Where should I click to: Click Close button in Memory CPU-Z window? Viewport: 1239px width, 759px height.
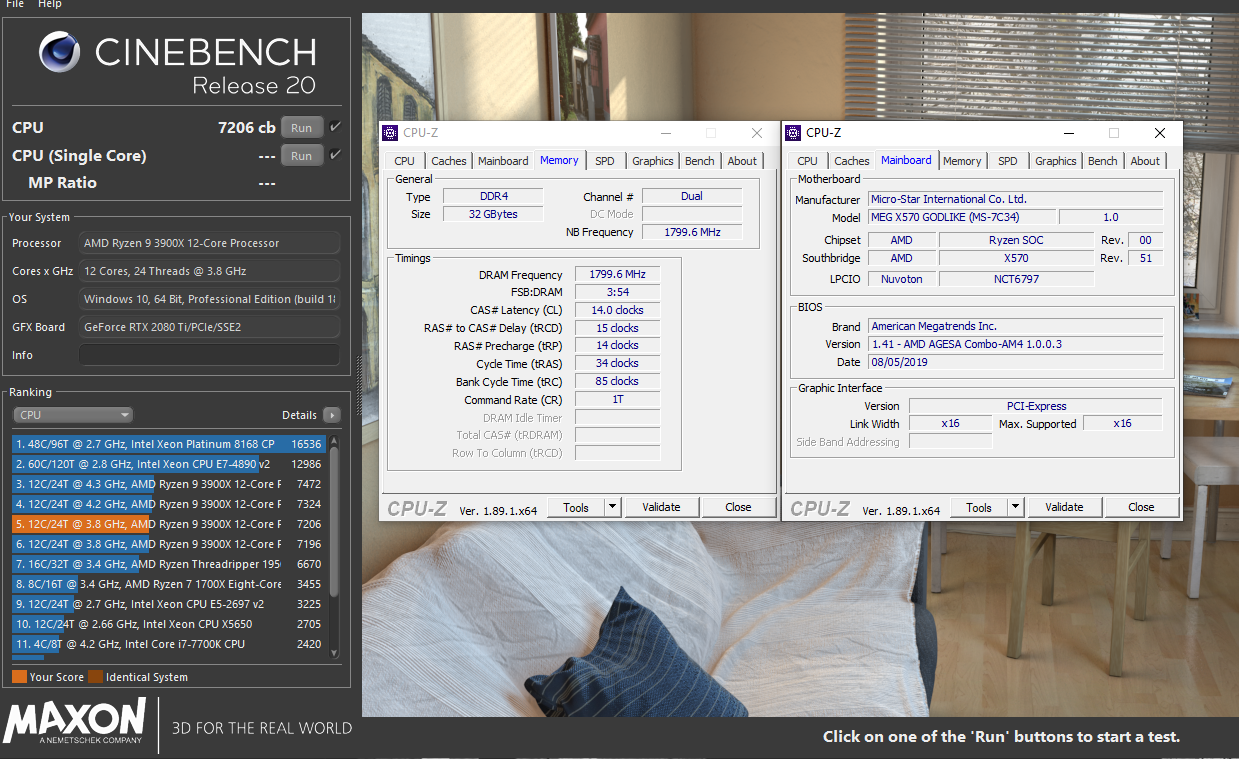(738, 507)
